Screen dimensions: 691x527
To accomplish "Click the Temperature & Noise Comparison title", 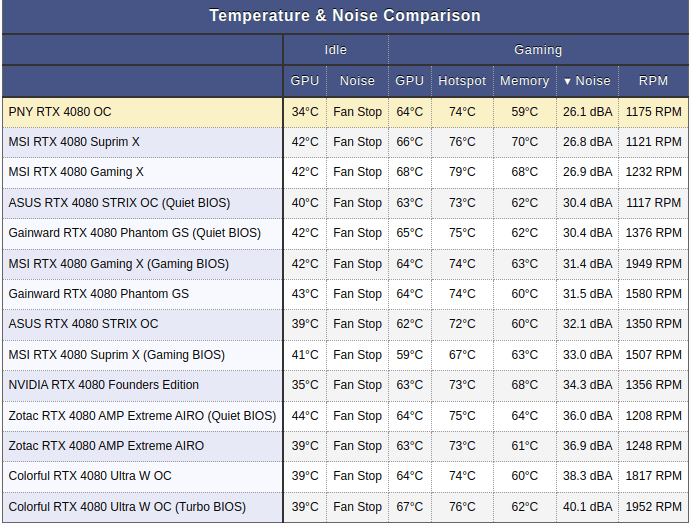I will (x=345, y=16).
